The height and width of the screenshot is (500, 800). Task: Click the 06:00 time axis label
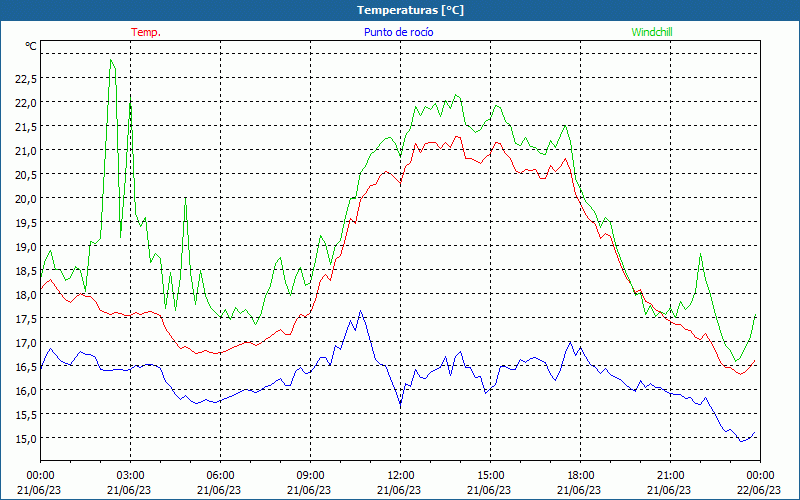pyautogui.click(x=220, y=476)
